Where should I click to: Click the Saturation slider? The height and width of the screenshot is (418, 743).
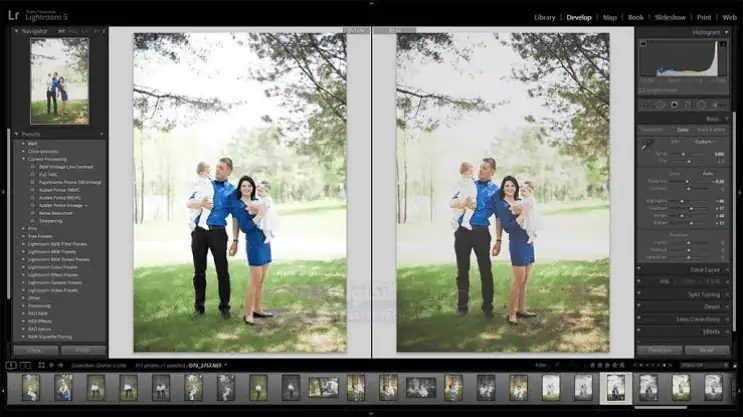click(x=689, y=257)
